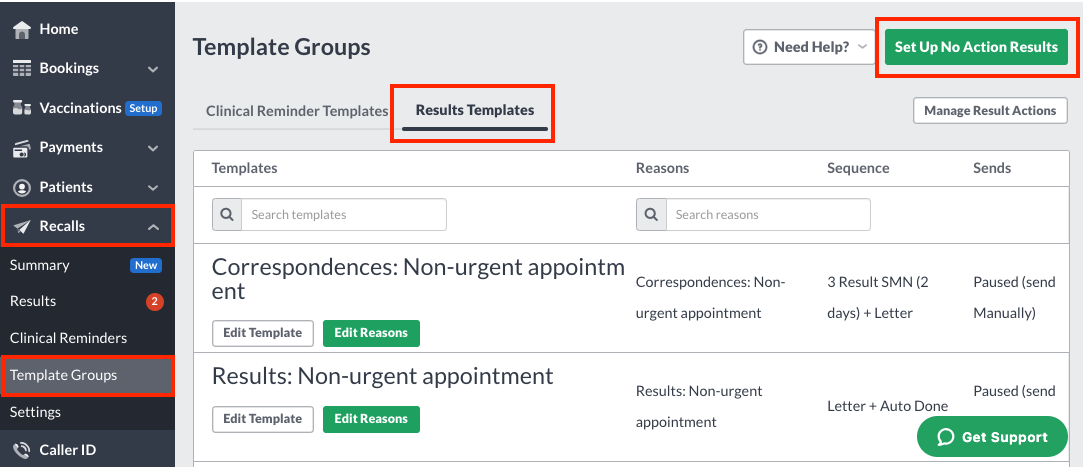Click the search reasons magnifier icon
This screenshot has height=467, width=1083.
651,215
